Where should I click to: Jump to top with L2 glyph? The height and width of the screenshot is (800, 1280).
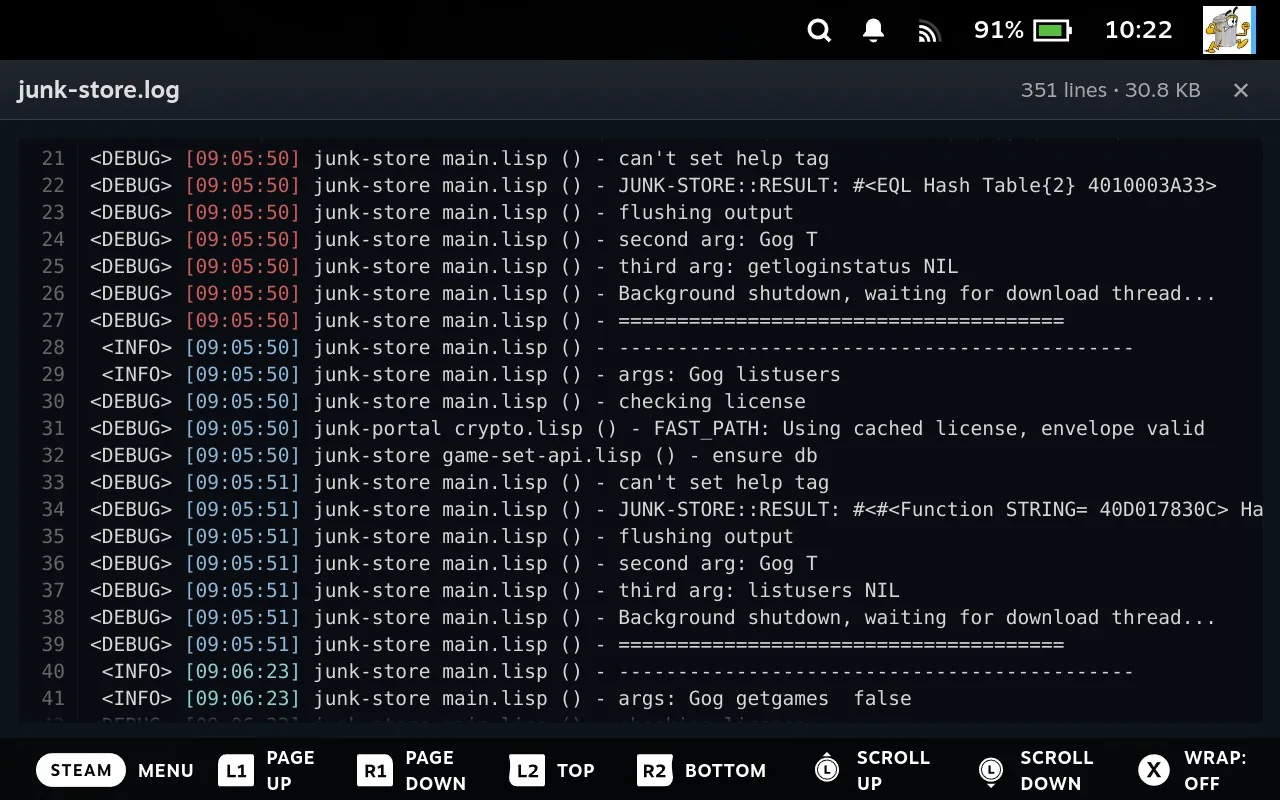[527, 771]
